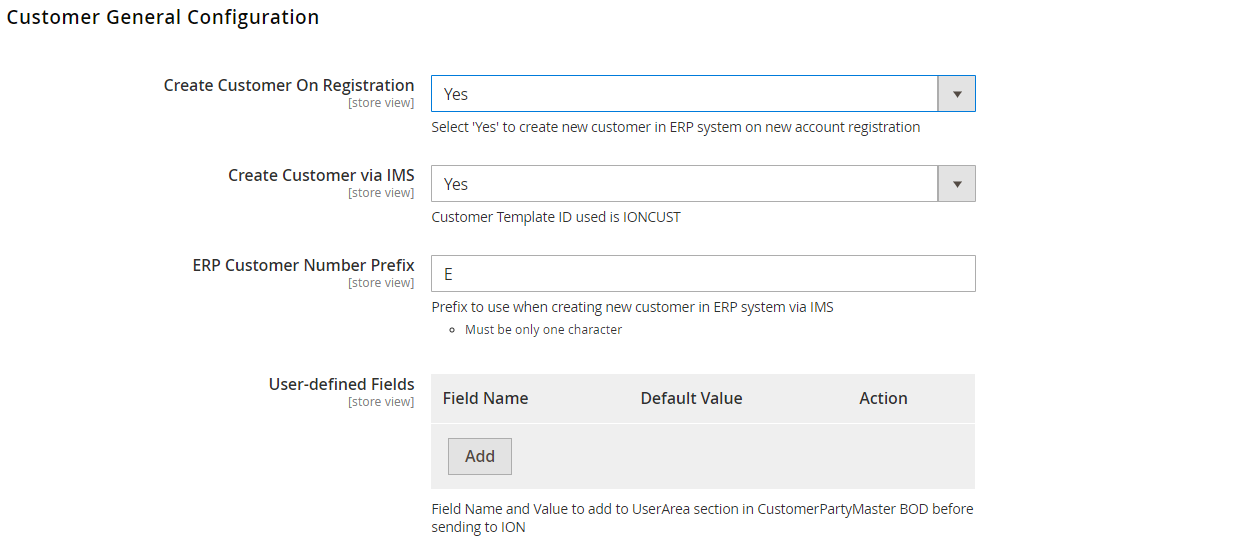1246x549 pixels.
Task: Click store view scope under ERP Customer Number Prefix
Action: [381, 283]
